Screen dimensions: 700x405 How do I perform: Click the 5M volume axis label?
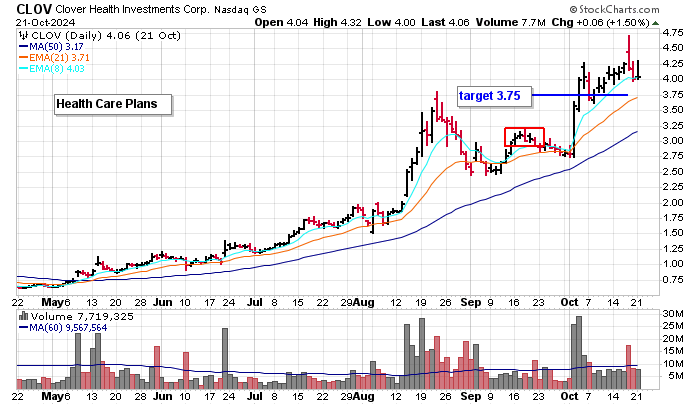tap(675, 376)
